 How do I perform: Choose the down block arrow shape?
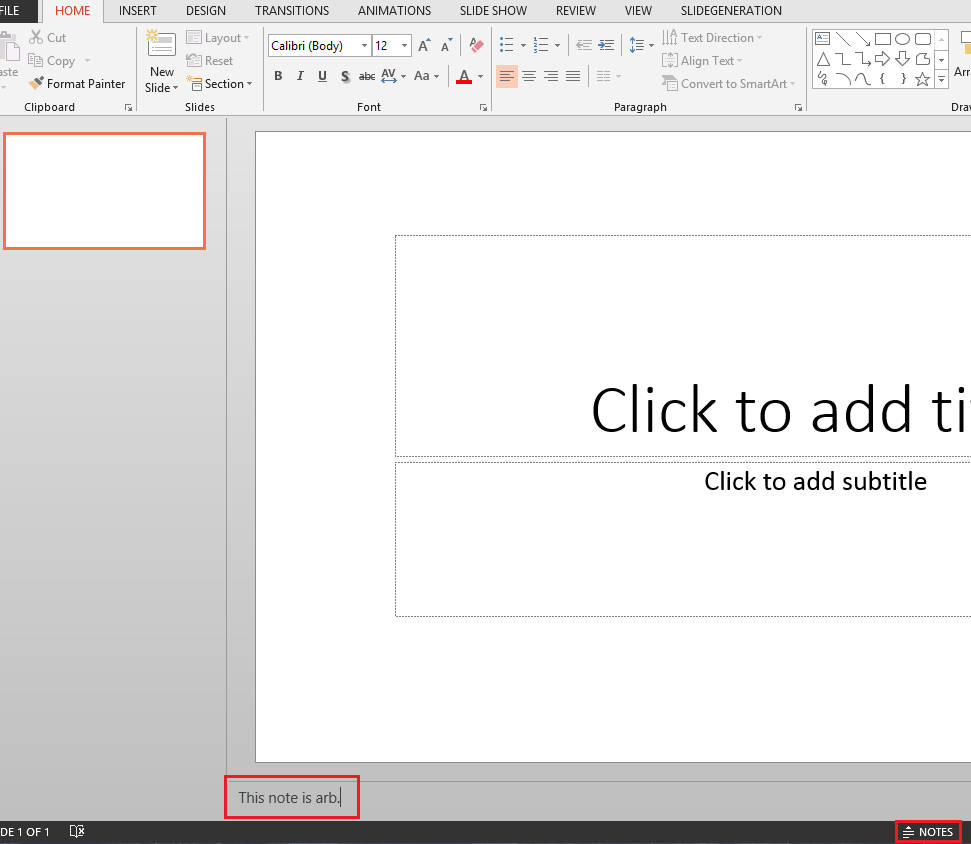pyautogui.click(x=902, y=59)
